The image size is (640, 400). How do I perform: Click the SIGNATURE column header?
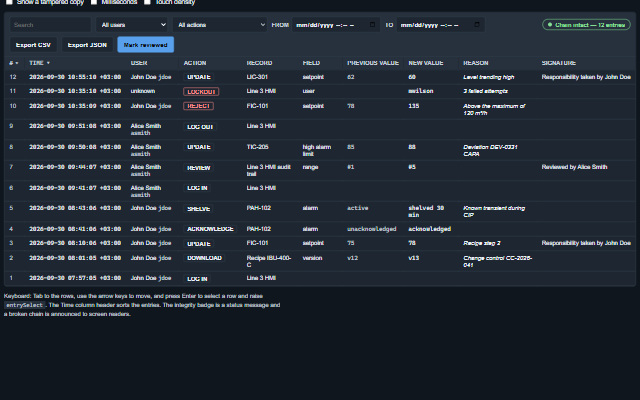point(558,63)
